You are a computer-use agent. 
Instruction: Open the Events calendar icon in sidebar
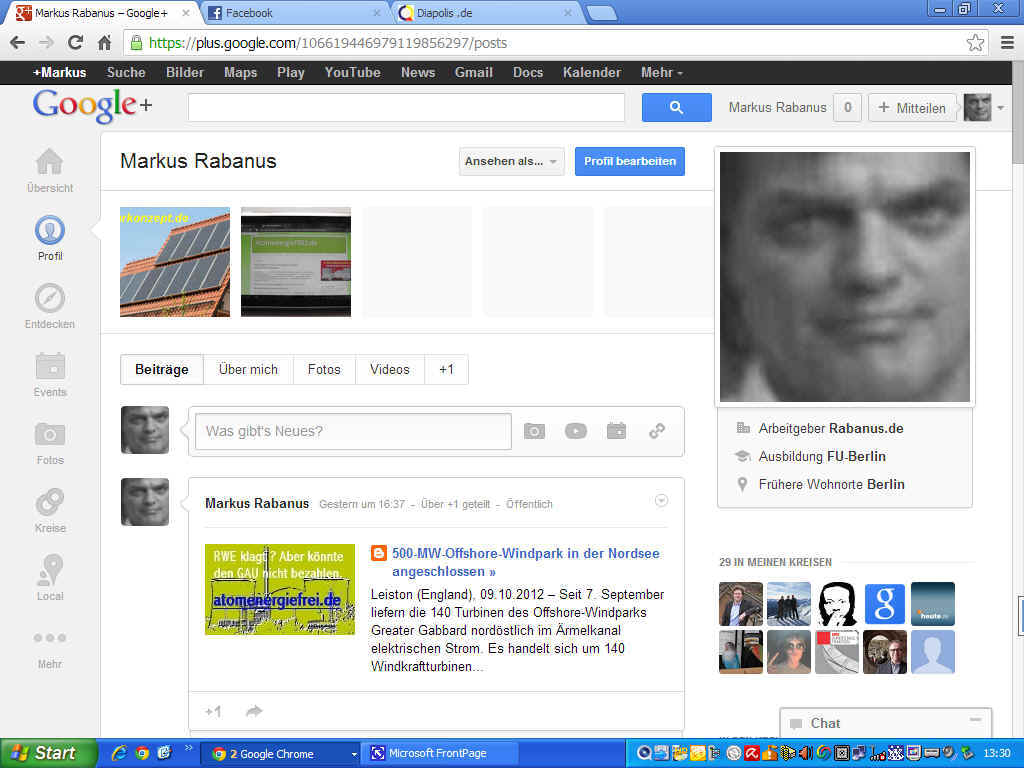pos(50,366)
